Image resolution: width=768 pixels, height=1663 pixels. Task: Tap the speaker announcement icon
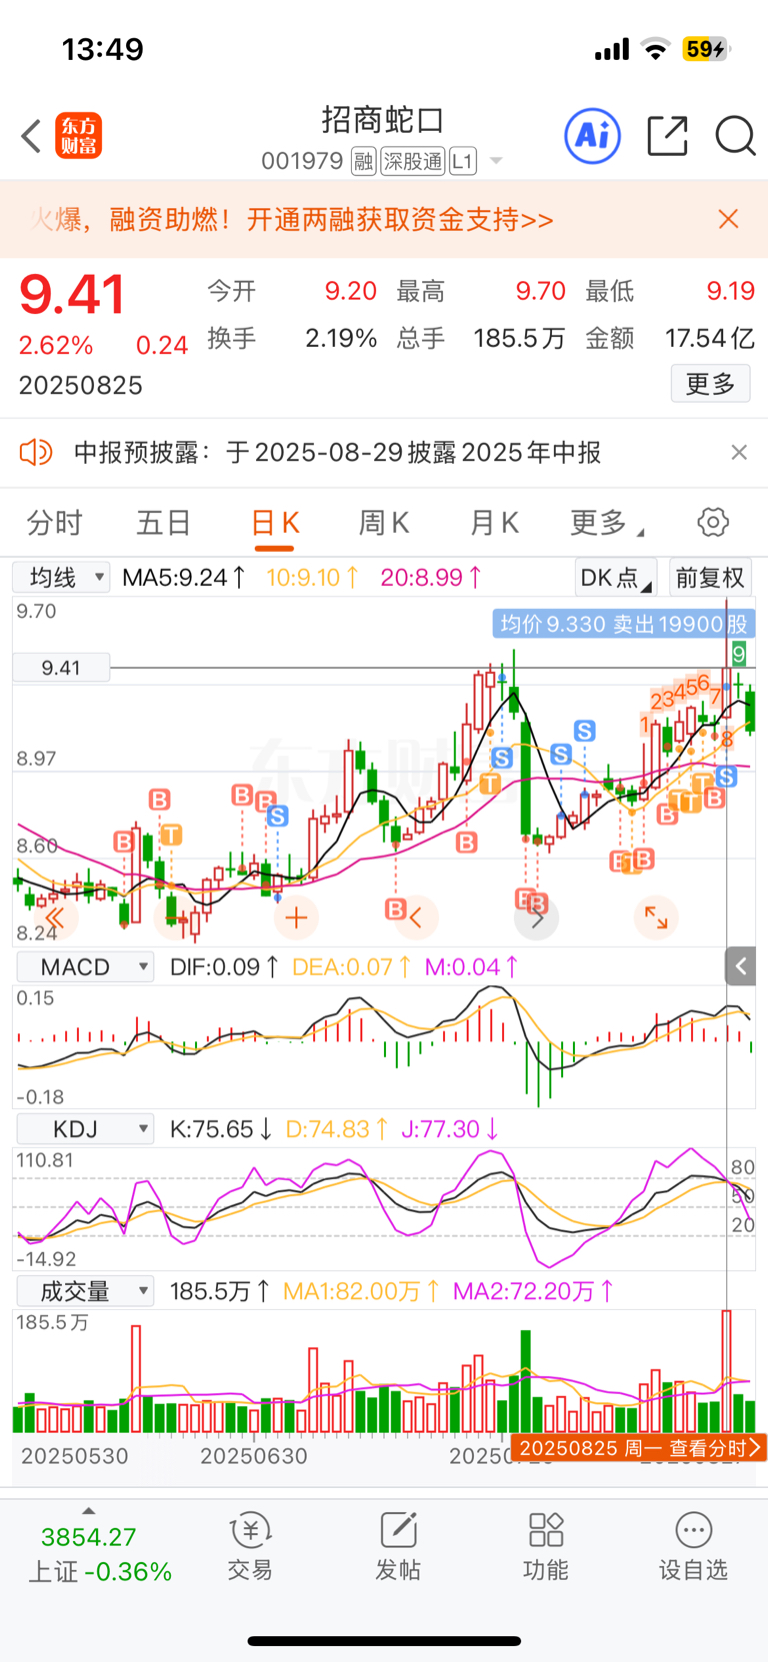36,452
